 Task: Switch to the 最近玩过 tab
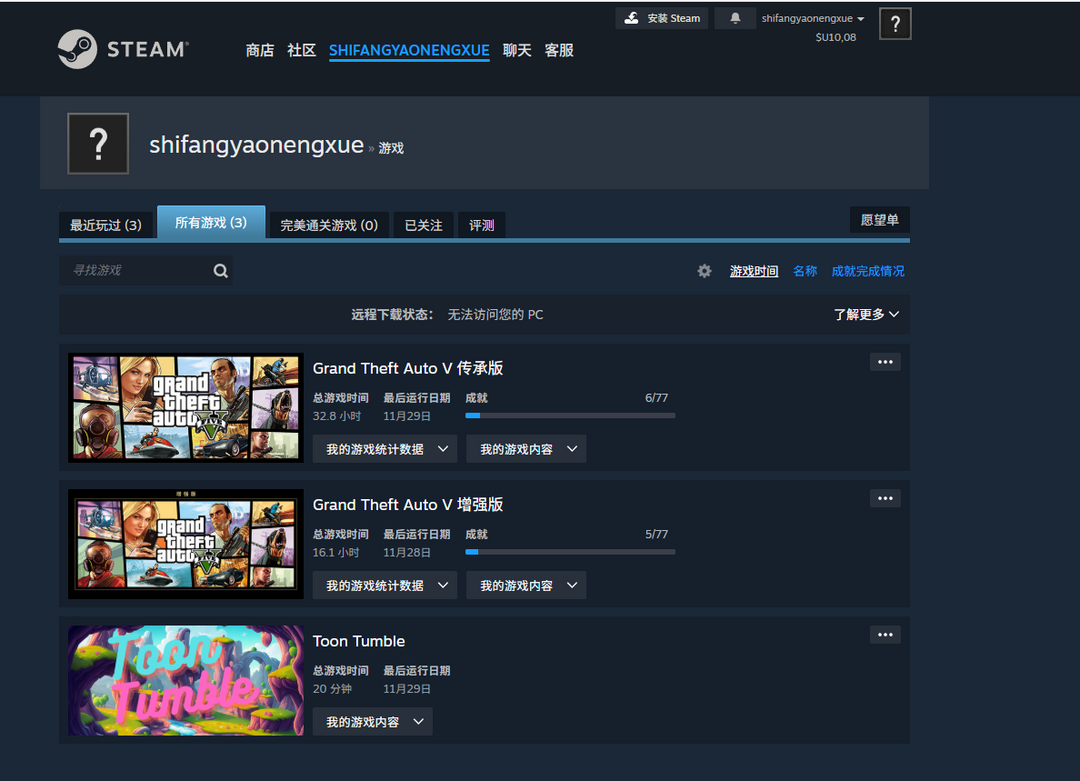pos(106,224)
